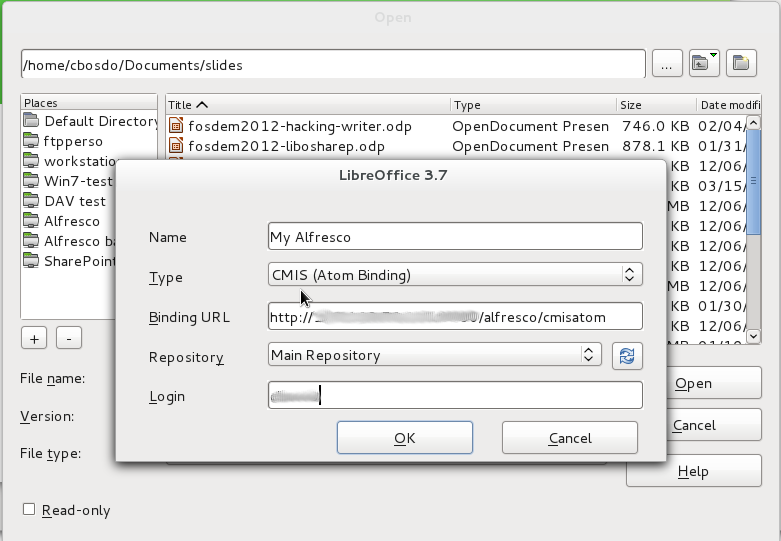Click fosdem2012-hacking-writer.odp file icon
The height and width of the screenshot is (541, 781).
[176, 126]
